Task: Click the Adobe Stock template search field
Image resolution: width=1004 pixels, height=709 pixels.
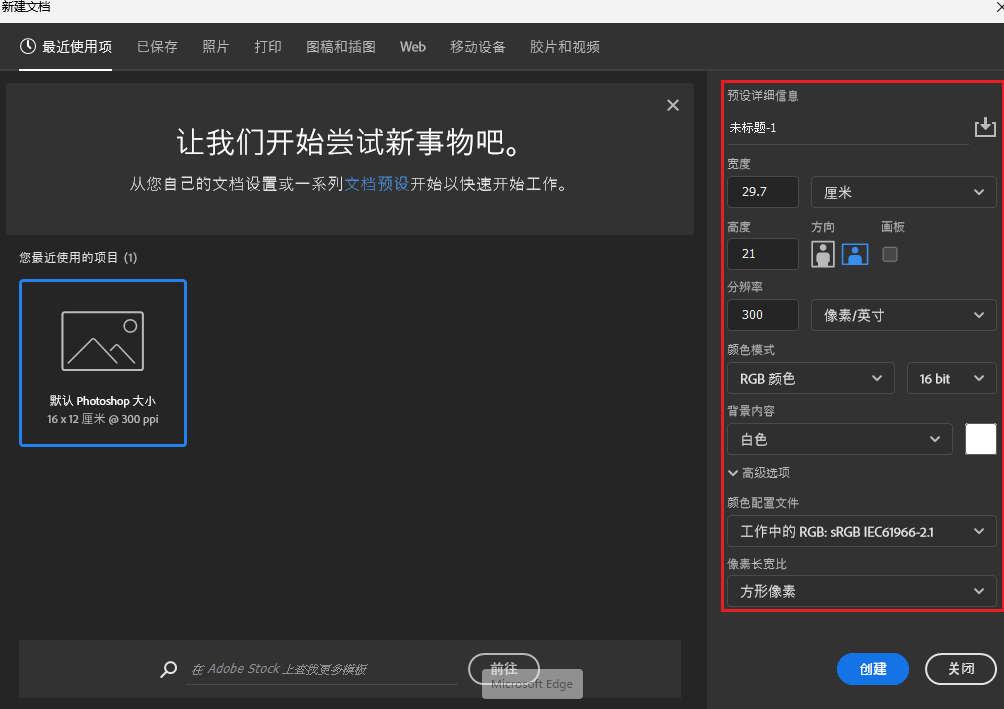Action: [x=321, y=669]
